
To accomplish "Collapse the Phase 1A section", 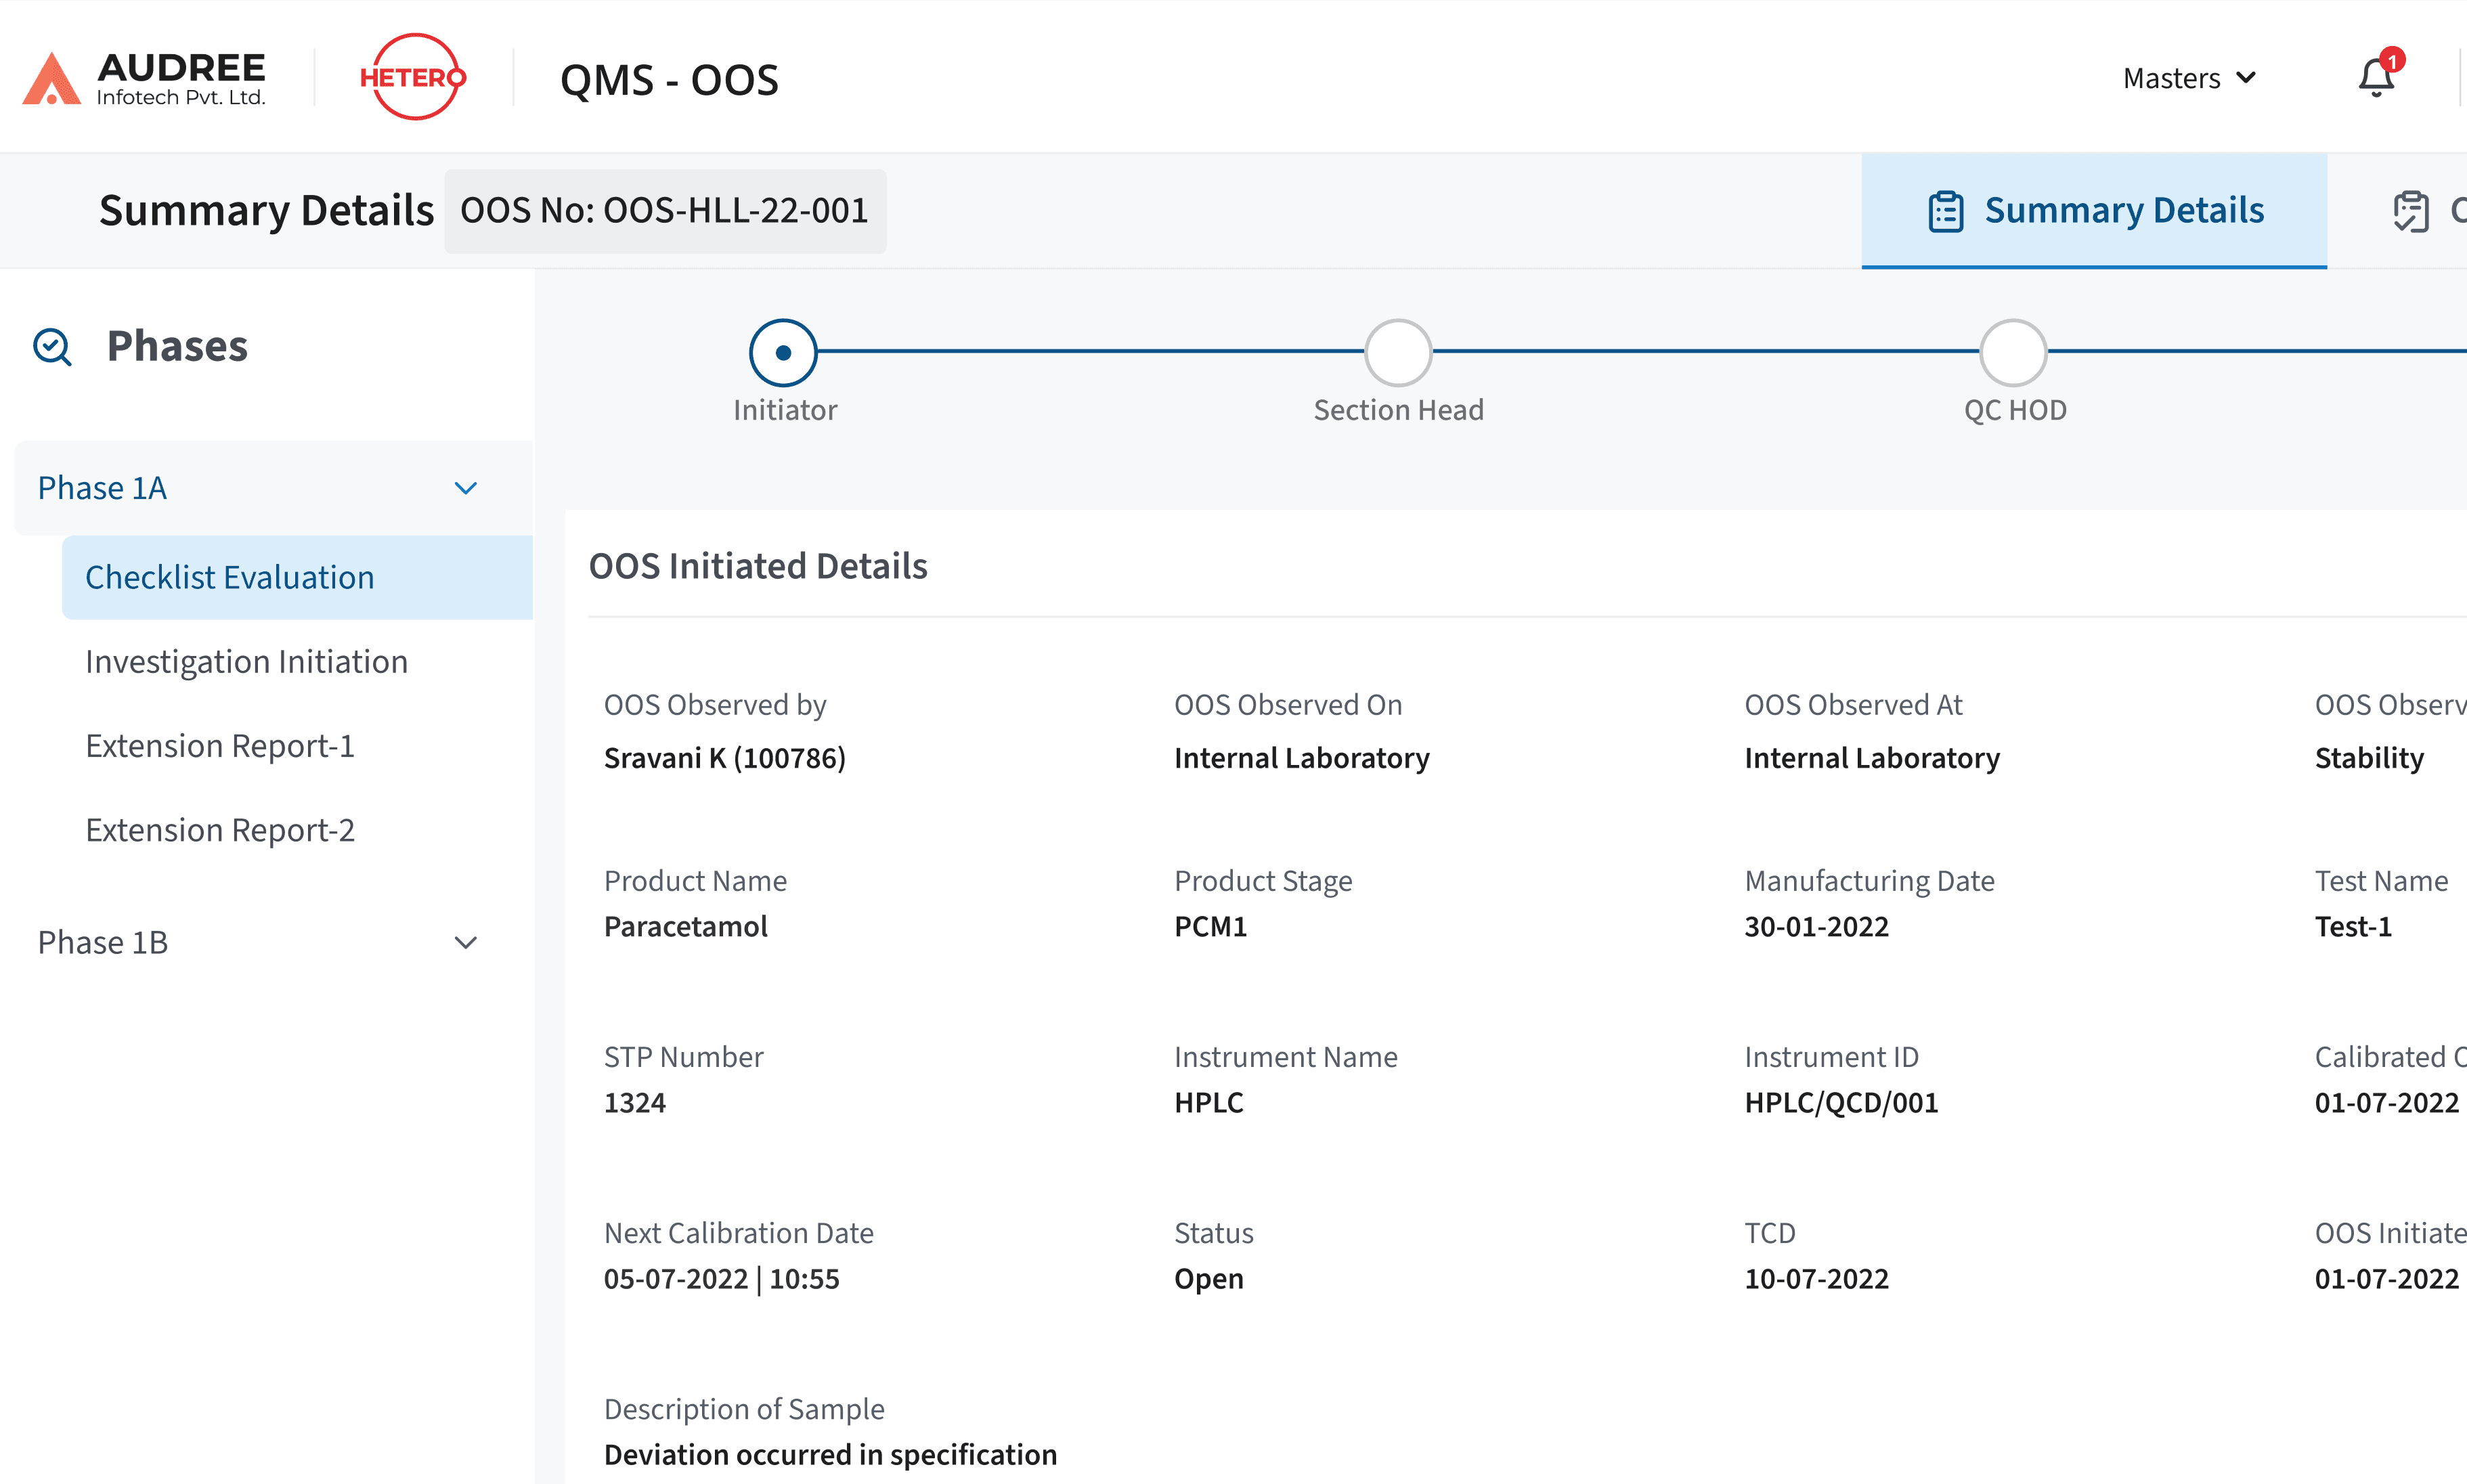I will [x=465, y=488].
